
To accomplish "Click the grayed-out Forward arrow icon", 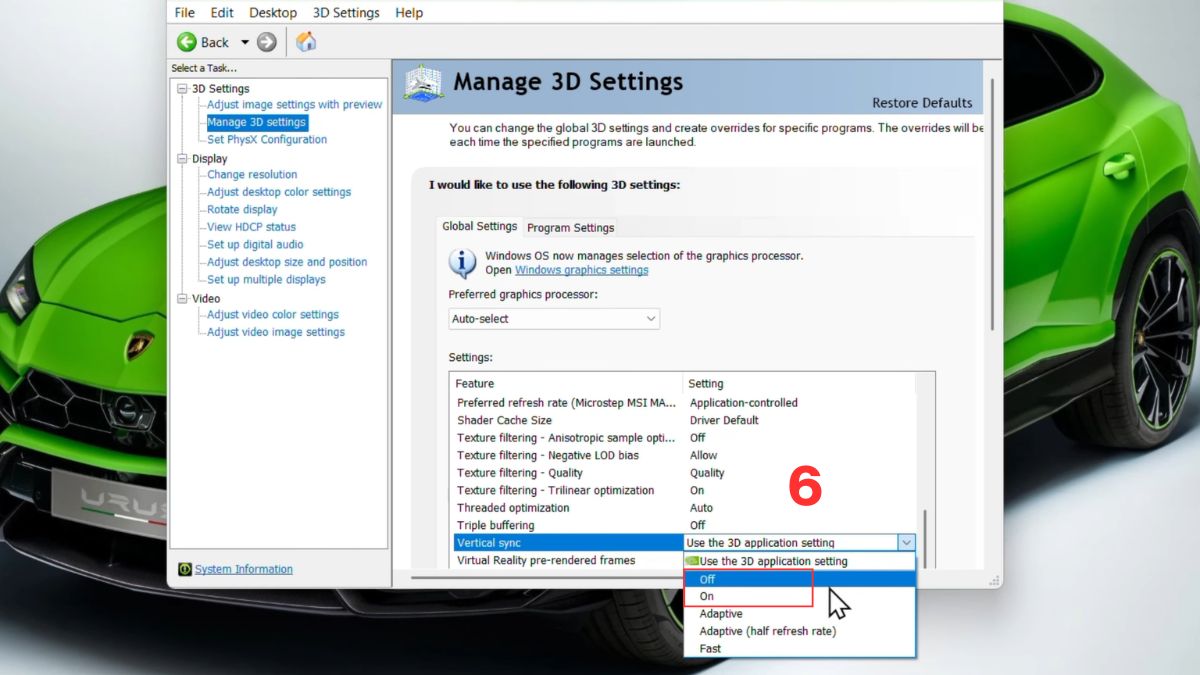I will (x=265, y=42).
